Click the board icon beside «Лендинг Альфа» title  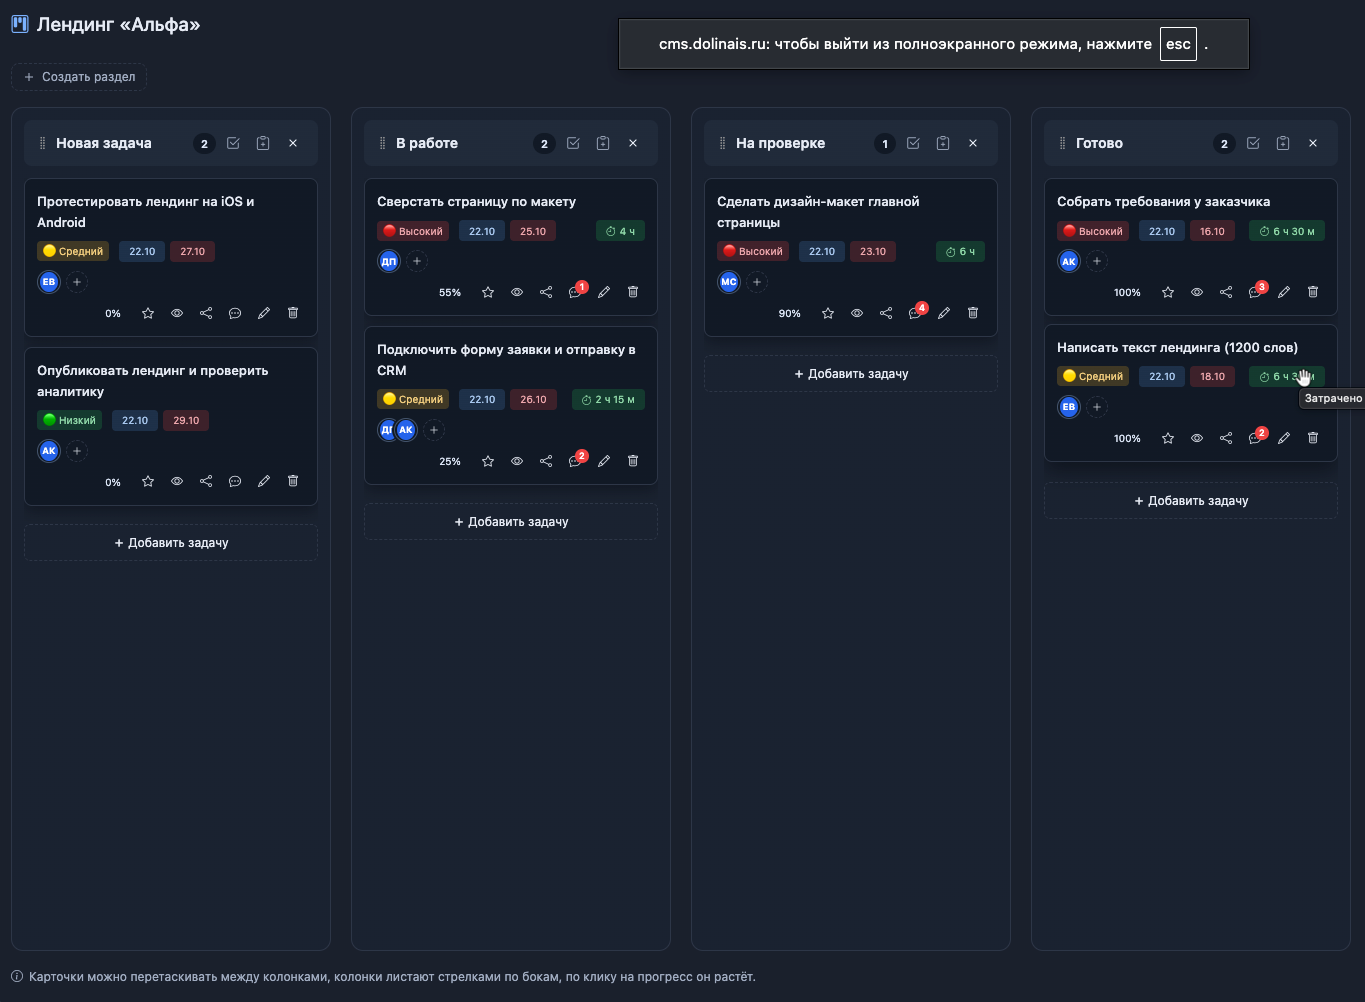point(20,24)
